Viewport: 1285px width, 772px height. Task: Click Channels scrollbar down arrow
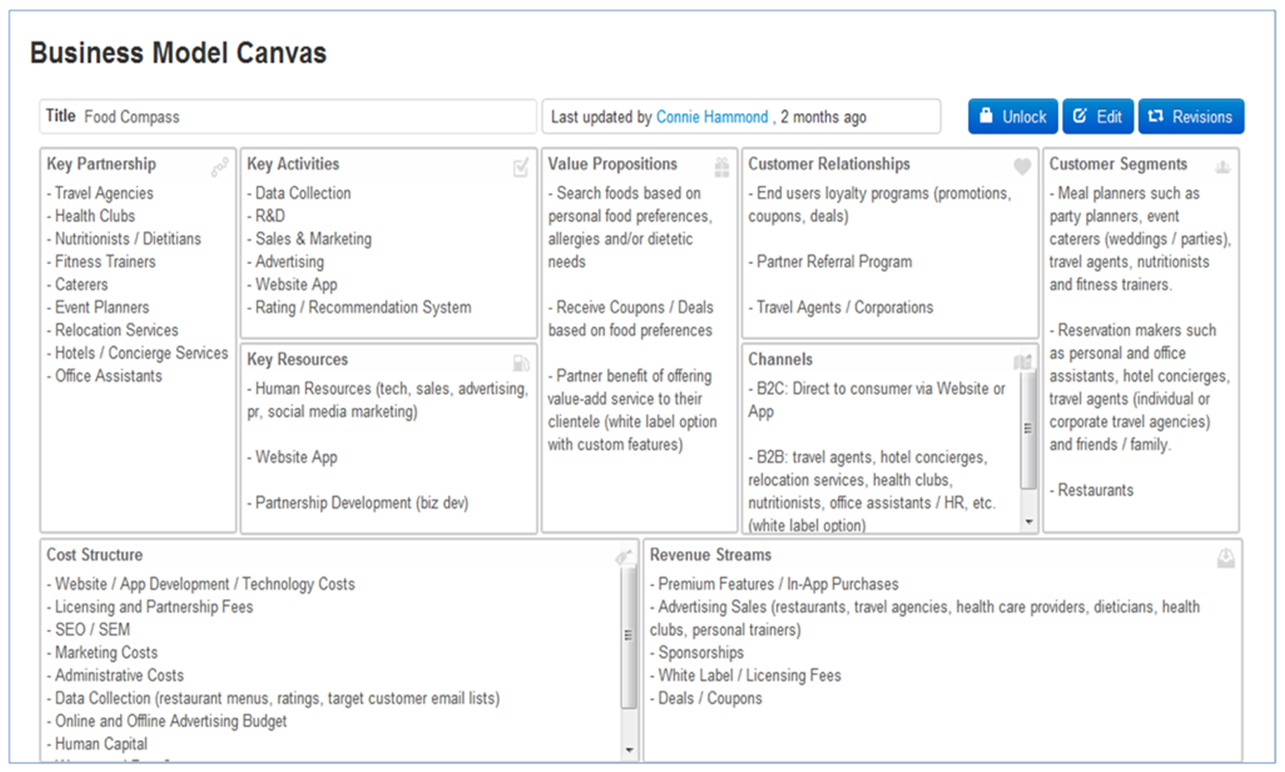1029,523
